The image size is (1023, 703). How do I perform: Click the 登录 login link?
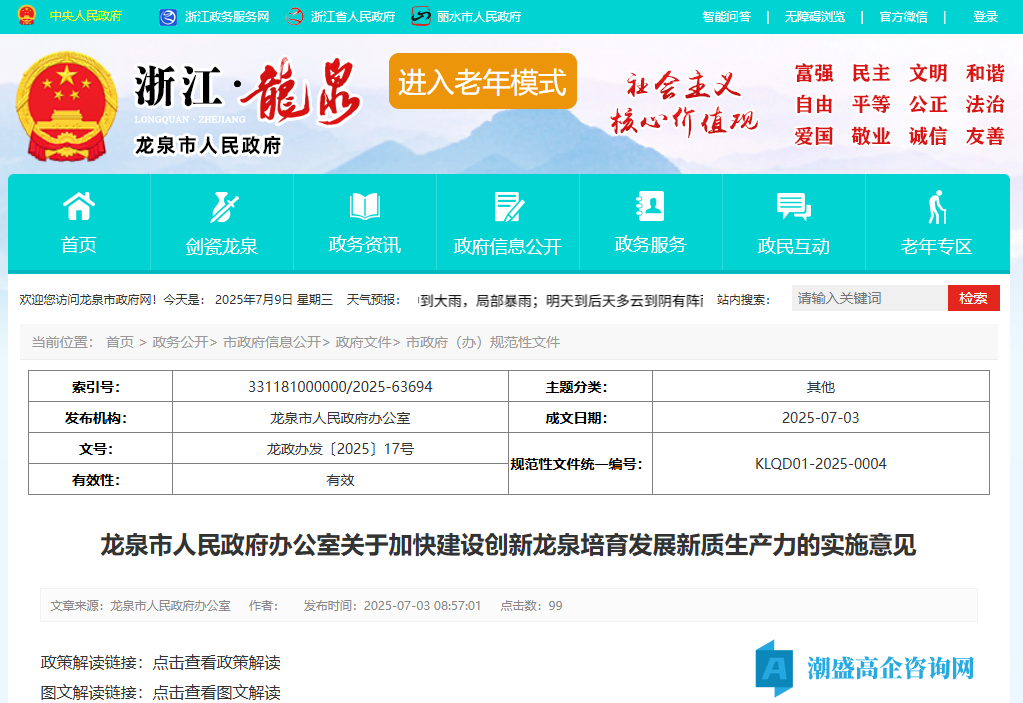point(985,17)
